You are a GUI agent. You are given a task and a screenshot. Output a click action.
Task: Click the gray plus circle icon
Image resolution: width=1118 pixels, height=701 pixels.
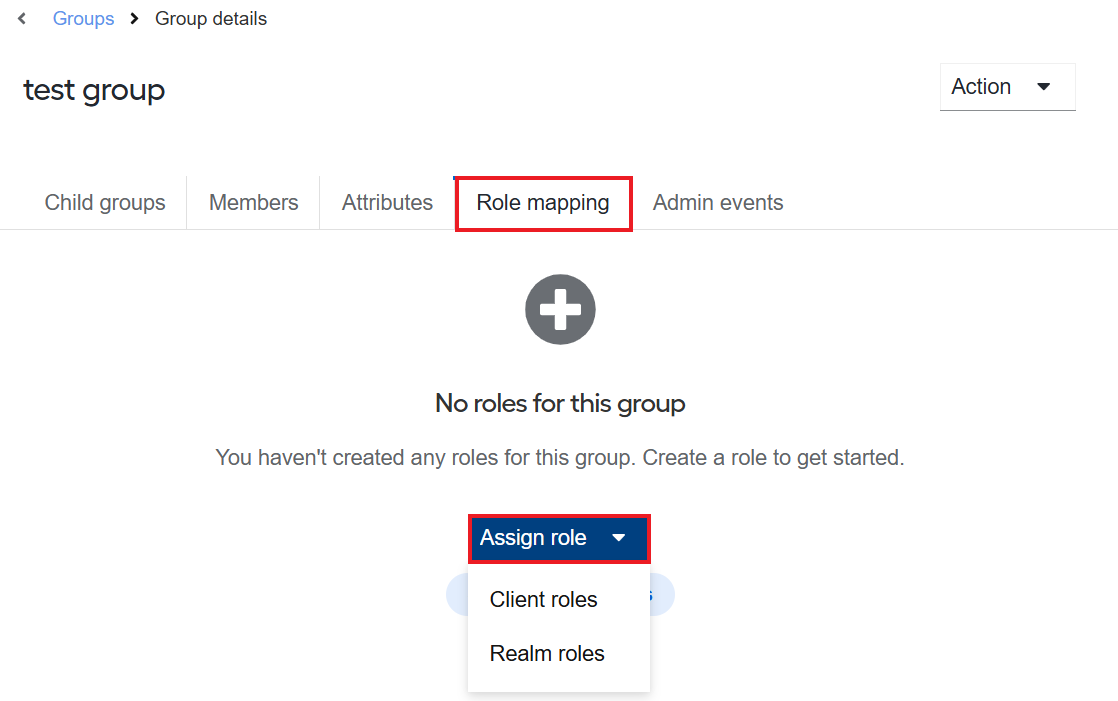coord(560,309)
